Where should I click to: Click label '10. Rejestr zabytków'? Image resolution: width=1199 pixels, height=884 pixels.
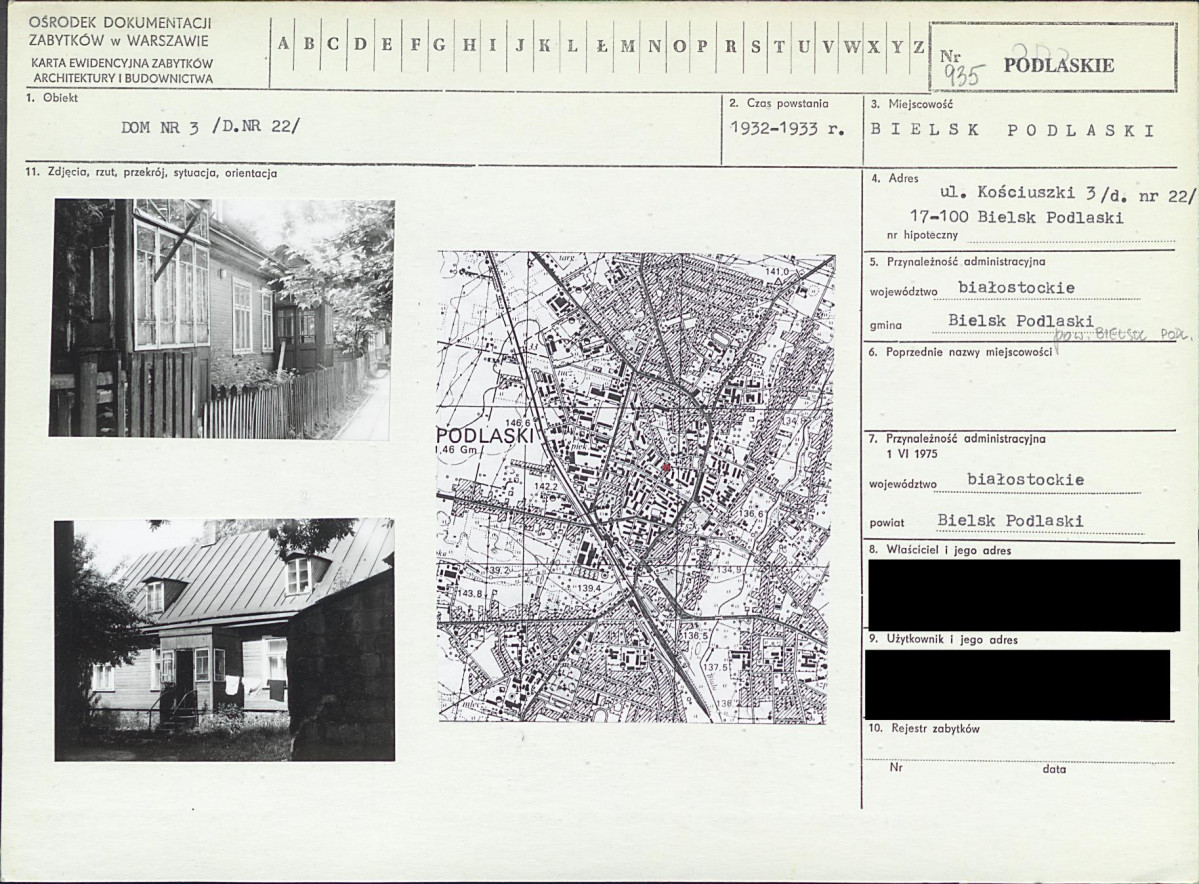[x=924, y=729]
